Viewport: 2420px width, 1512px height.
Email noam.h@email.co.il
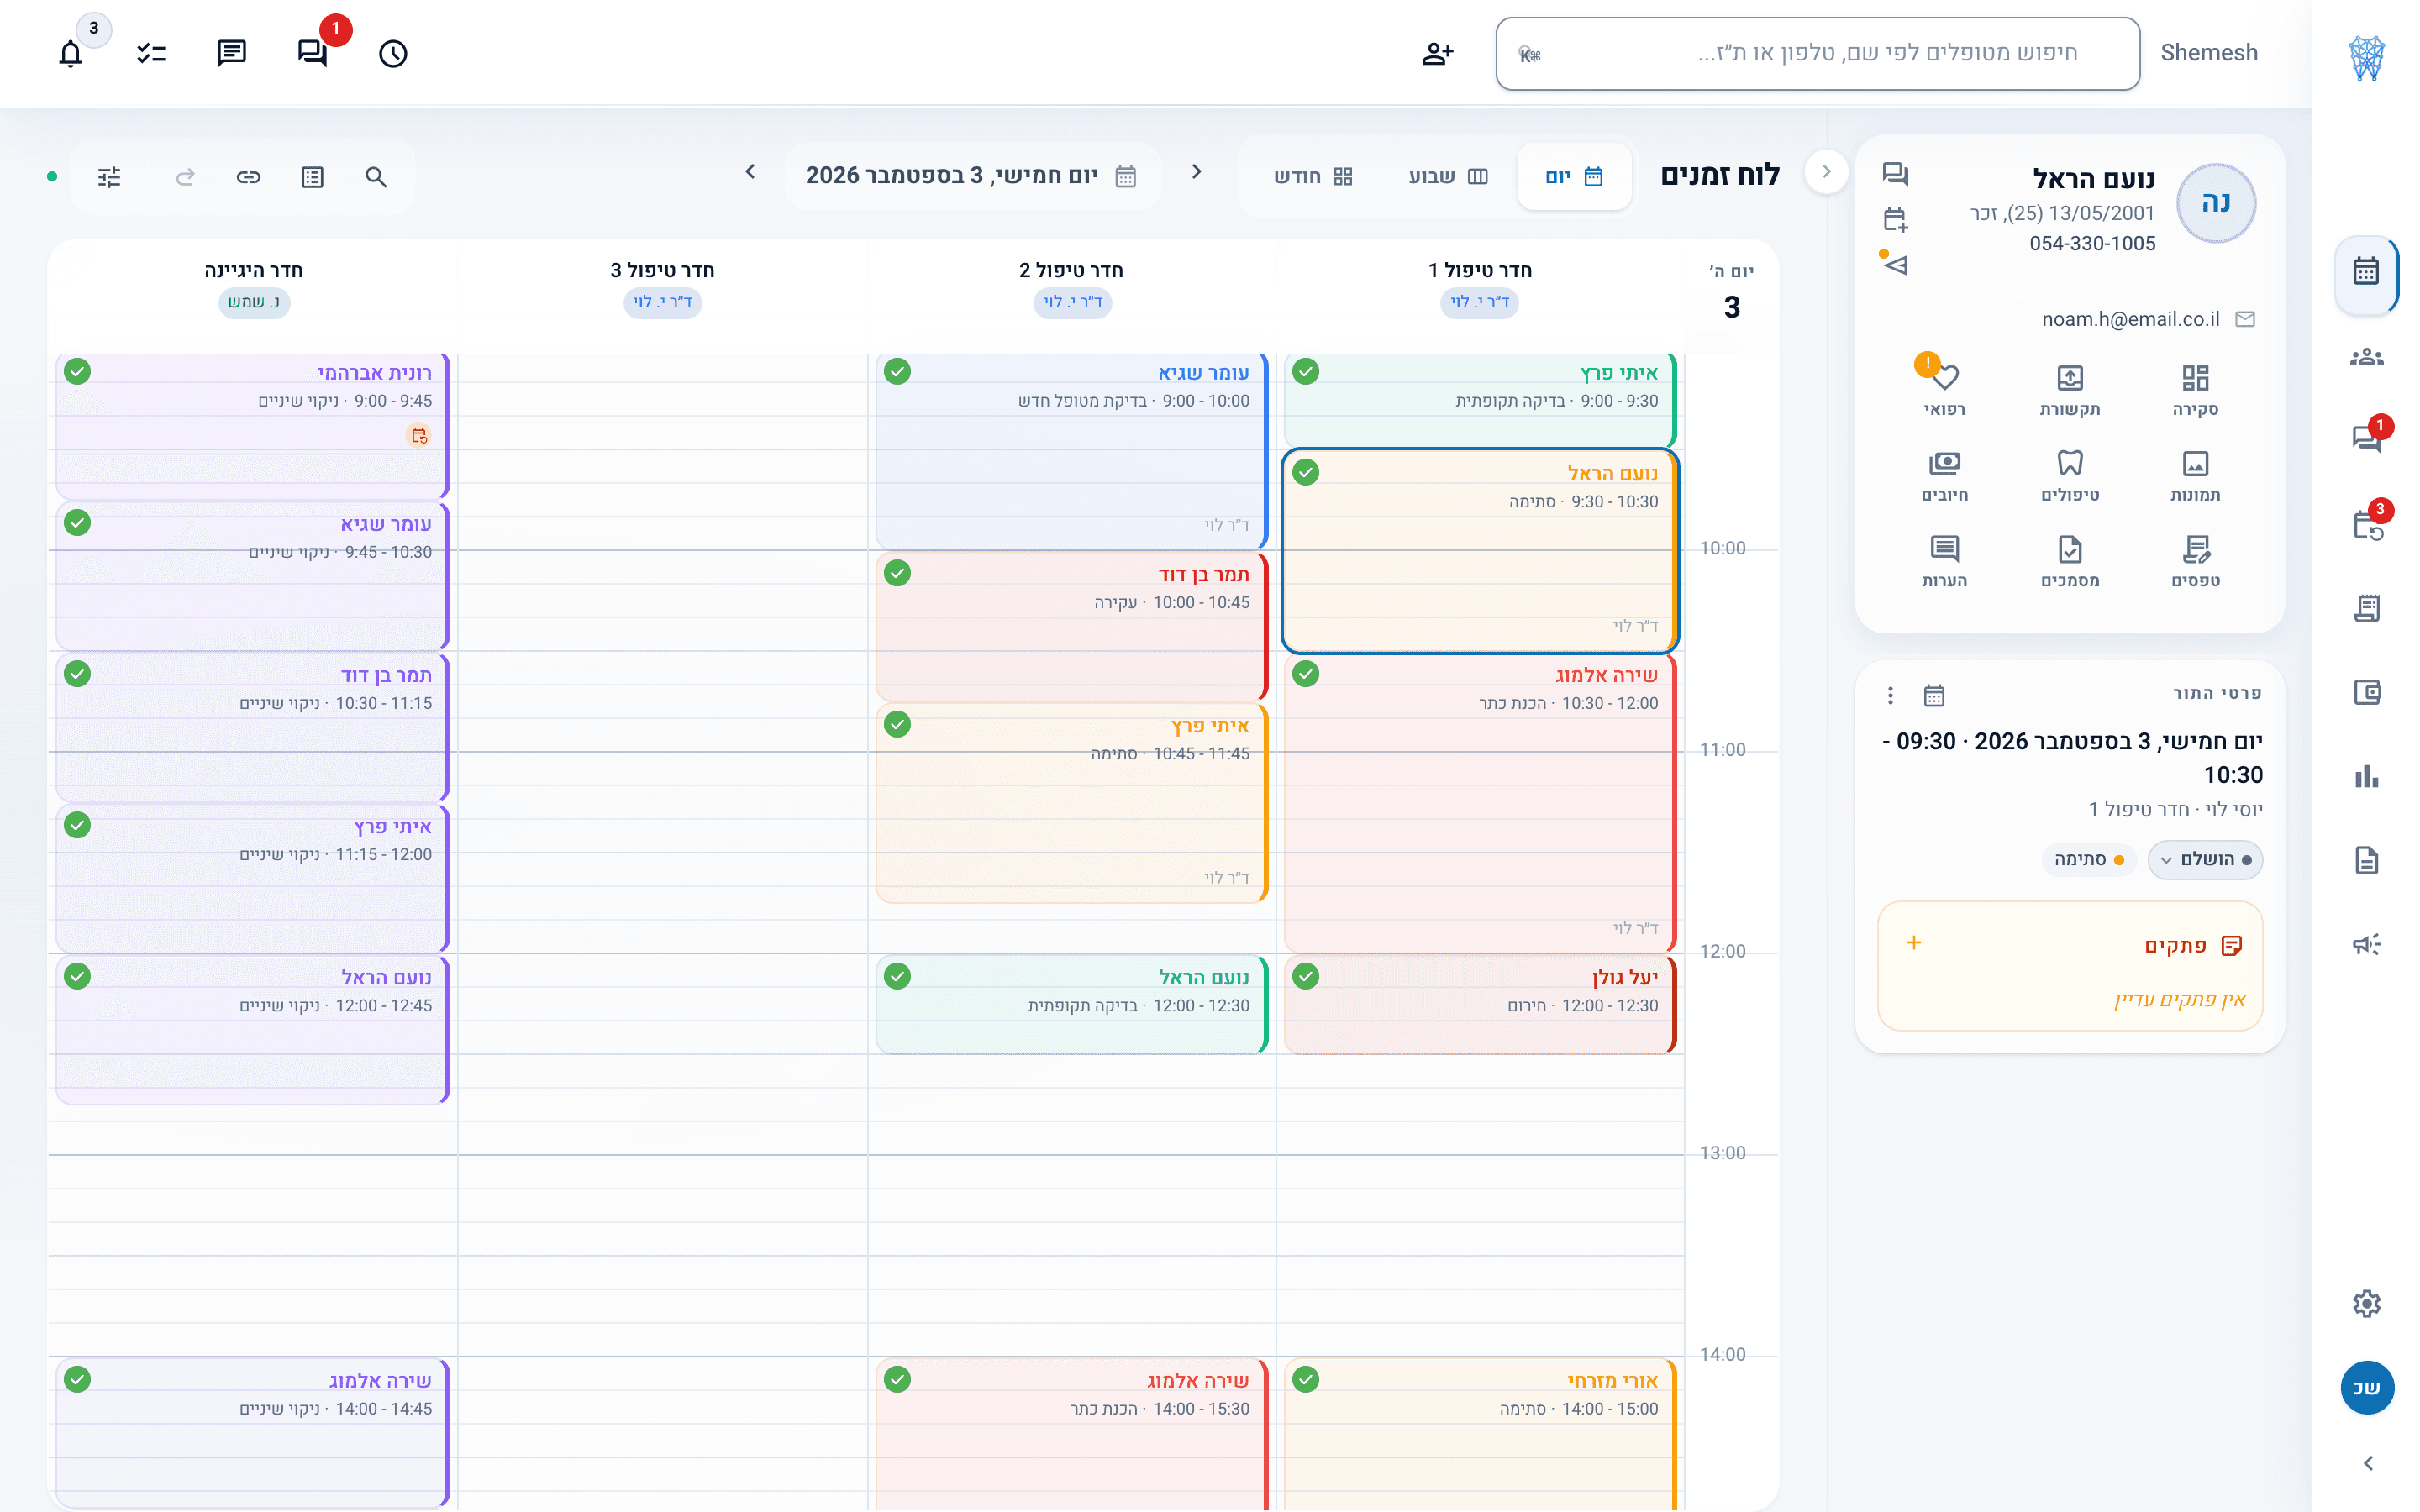pos(2130,320)
